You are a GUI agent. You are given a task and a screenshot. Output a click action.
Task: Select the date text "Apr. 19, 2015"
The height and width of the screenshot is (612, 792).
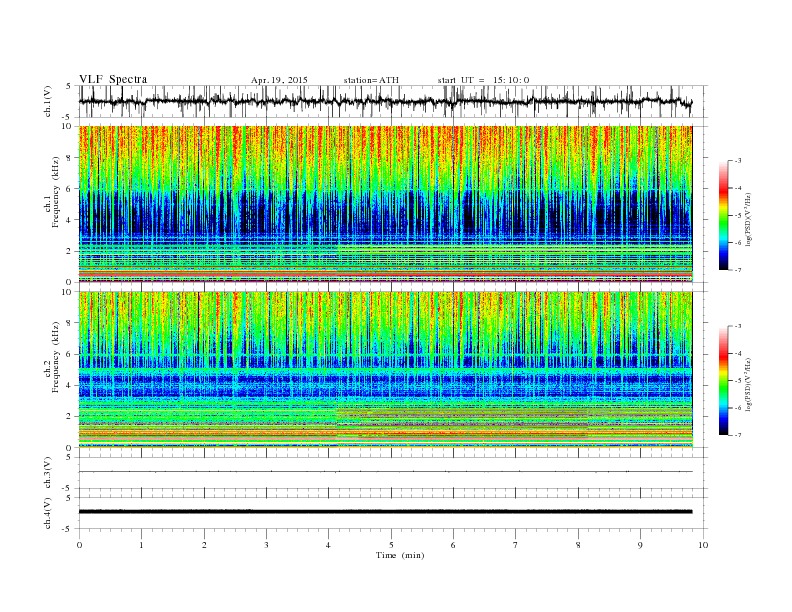point(279,80)
